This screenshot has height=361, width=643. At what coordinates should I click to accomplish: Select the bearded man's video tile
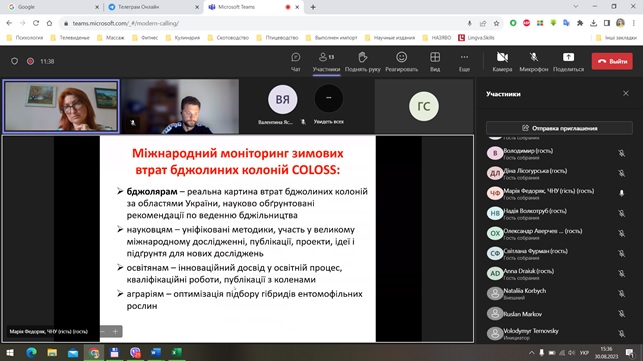(x=180, y=106)
